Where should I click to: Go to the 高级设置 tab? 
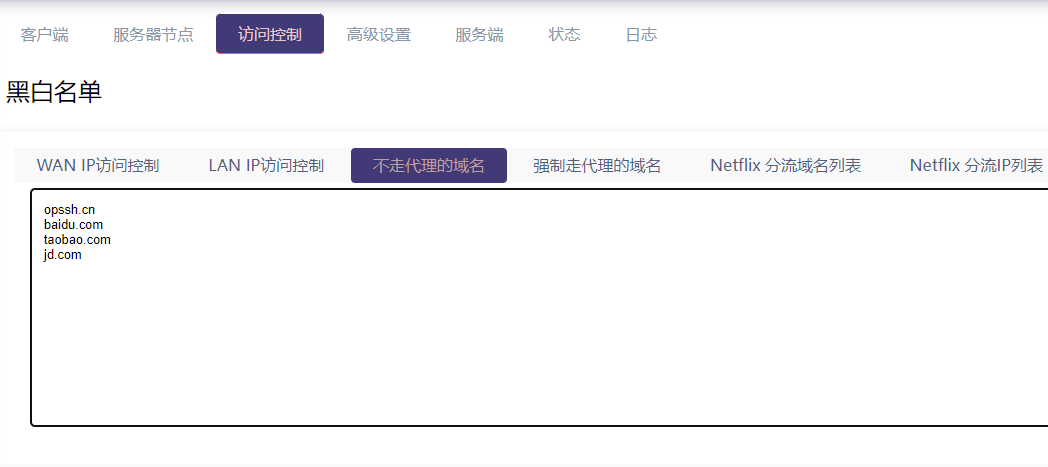click(378, 35)
